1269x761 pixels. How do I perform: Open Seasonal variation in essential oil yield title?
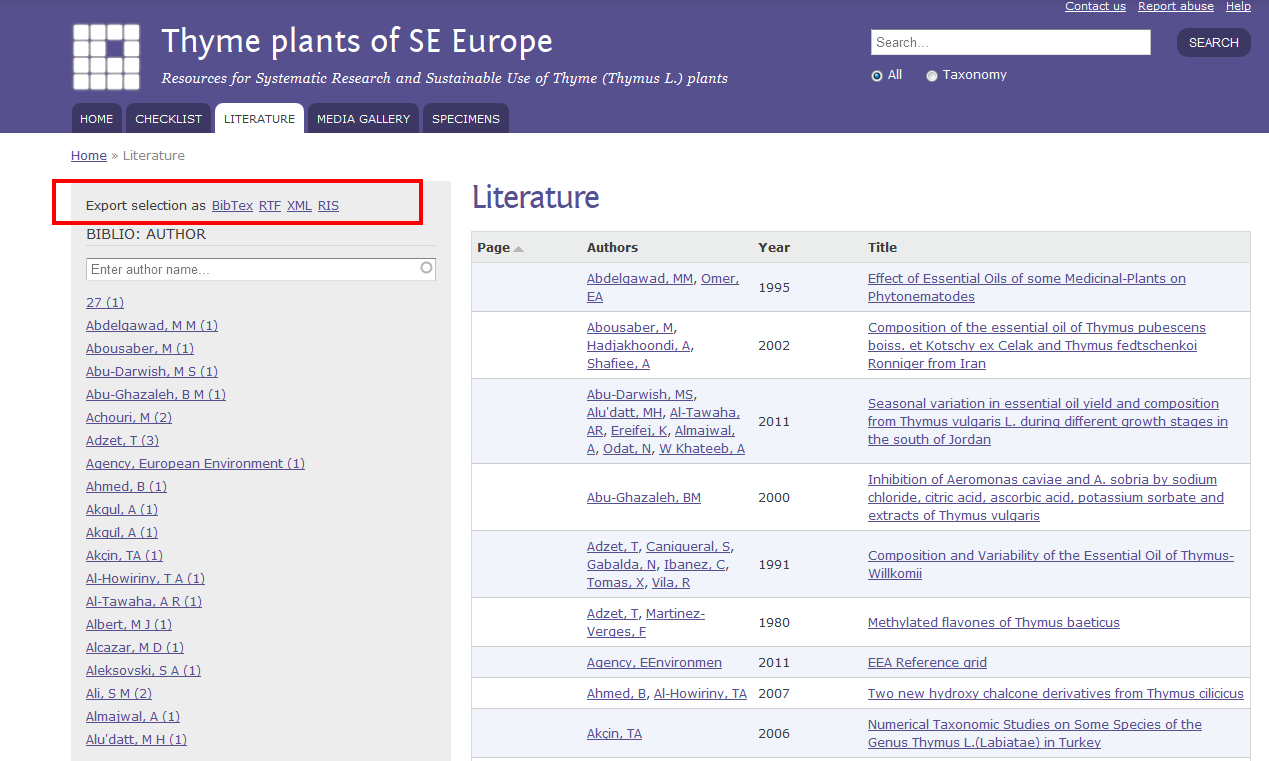1048,421
